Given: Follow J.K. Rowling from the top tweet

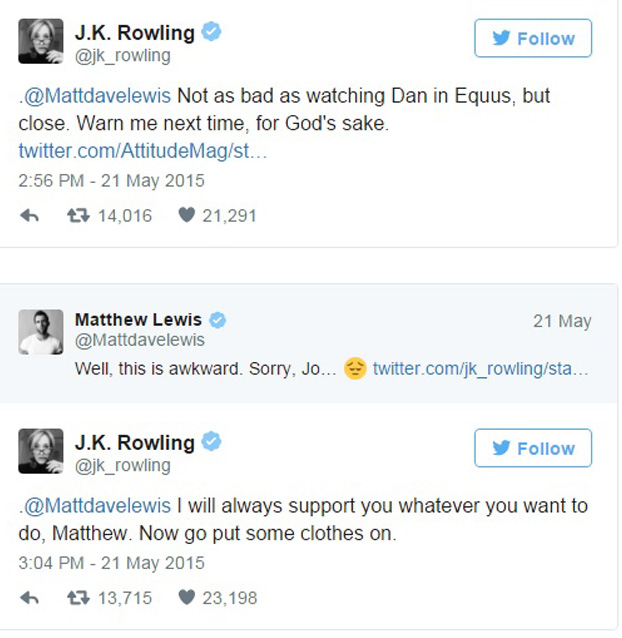Looking at the screenshot, I should (x=533, y=39).
